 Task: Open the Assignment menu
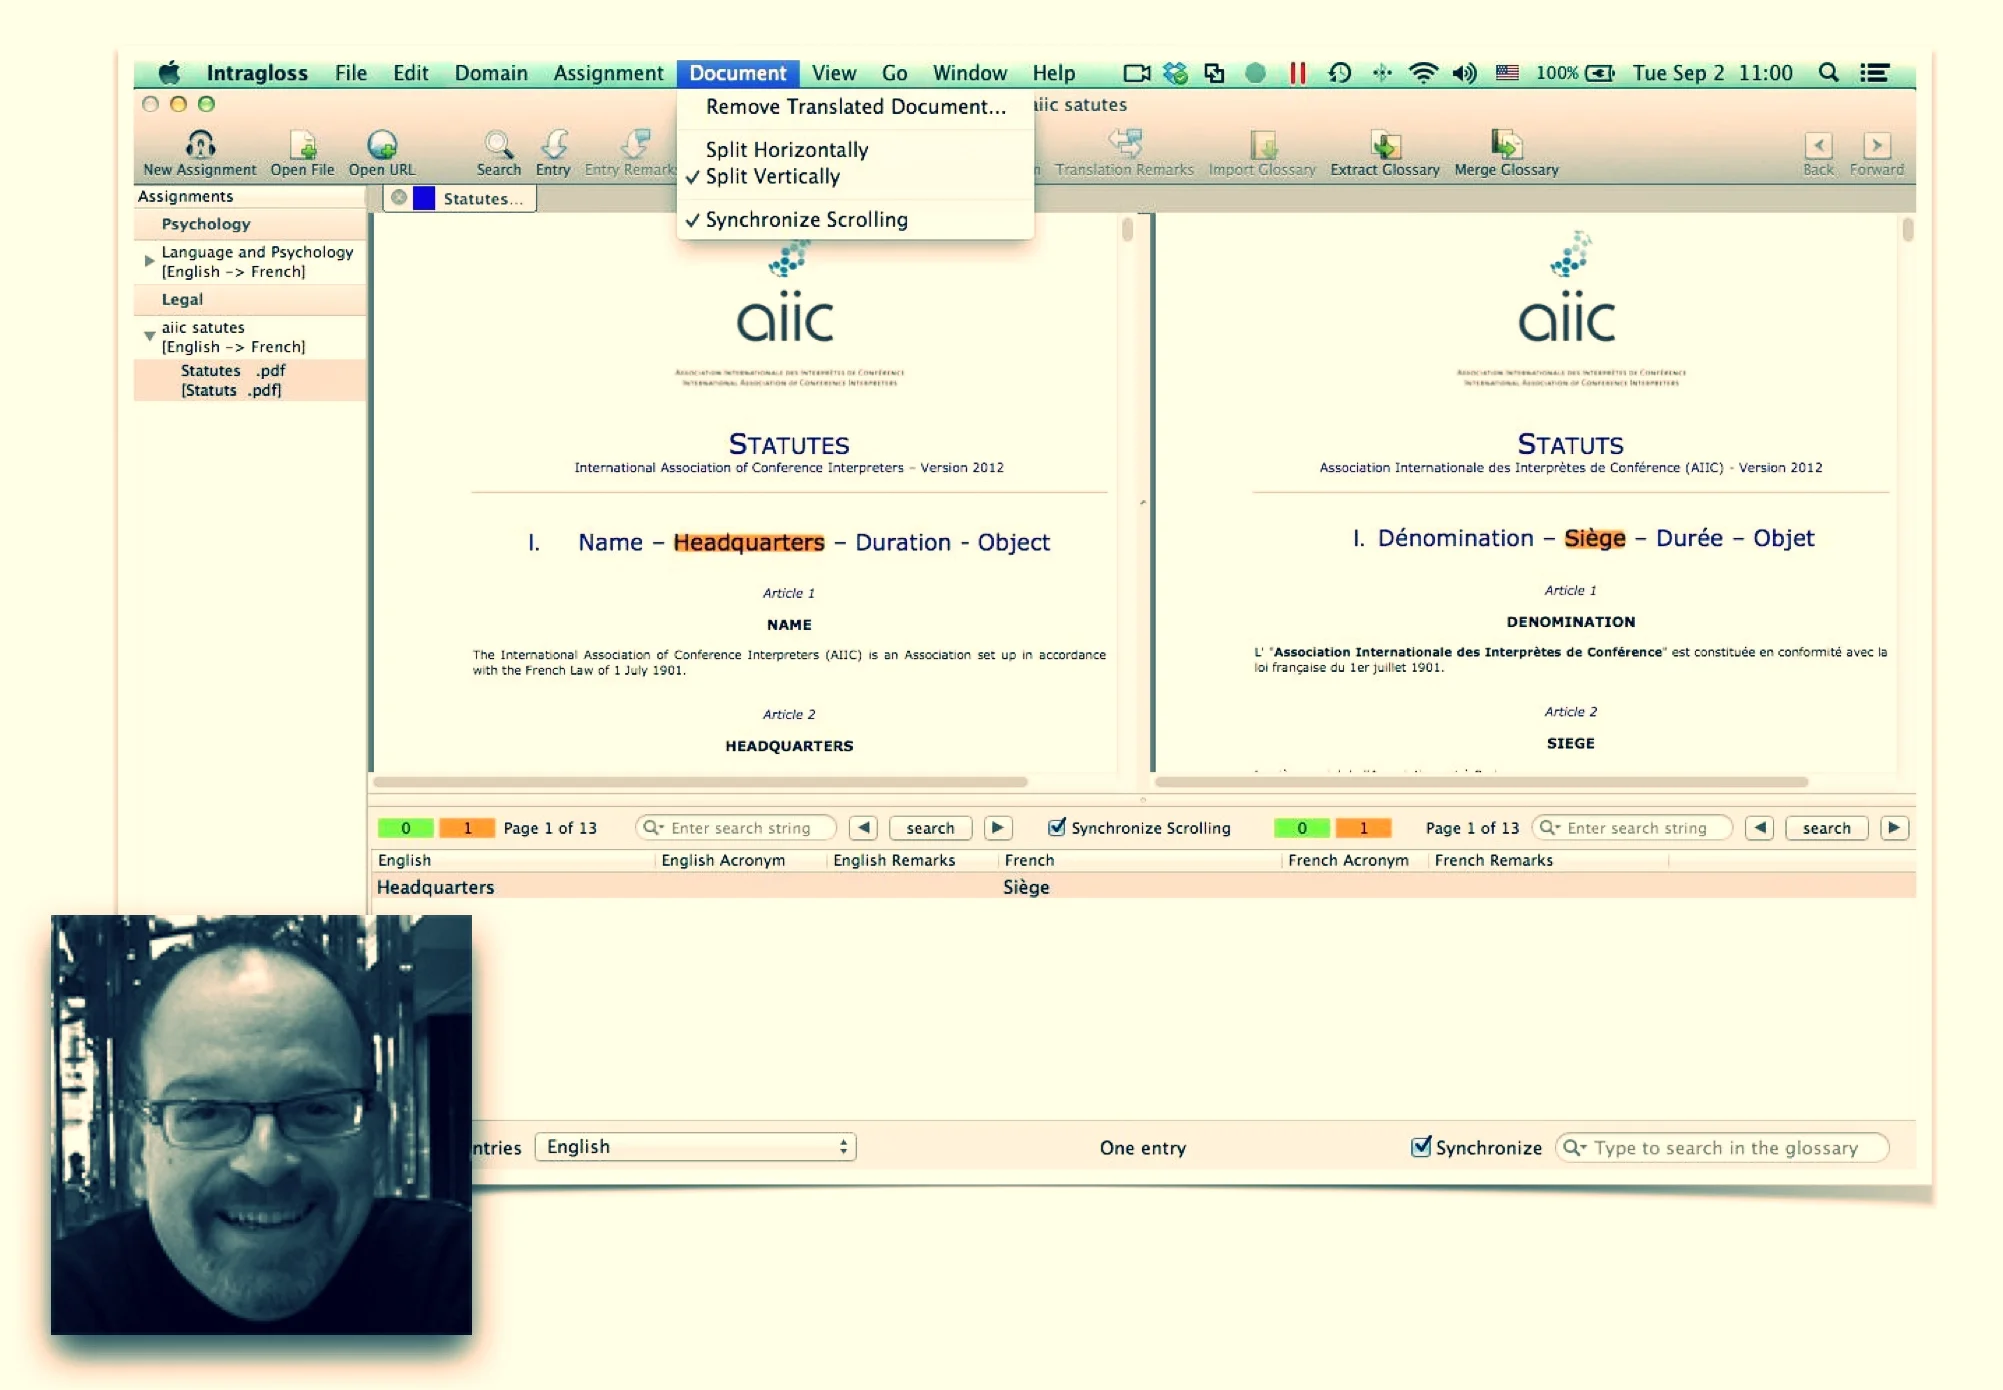(x=608, y=73)
